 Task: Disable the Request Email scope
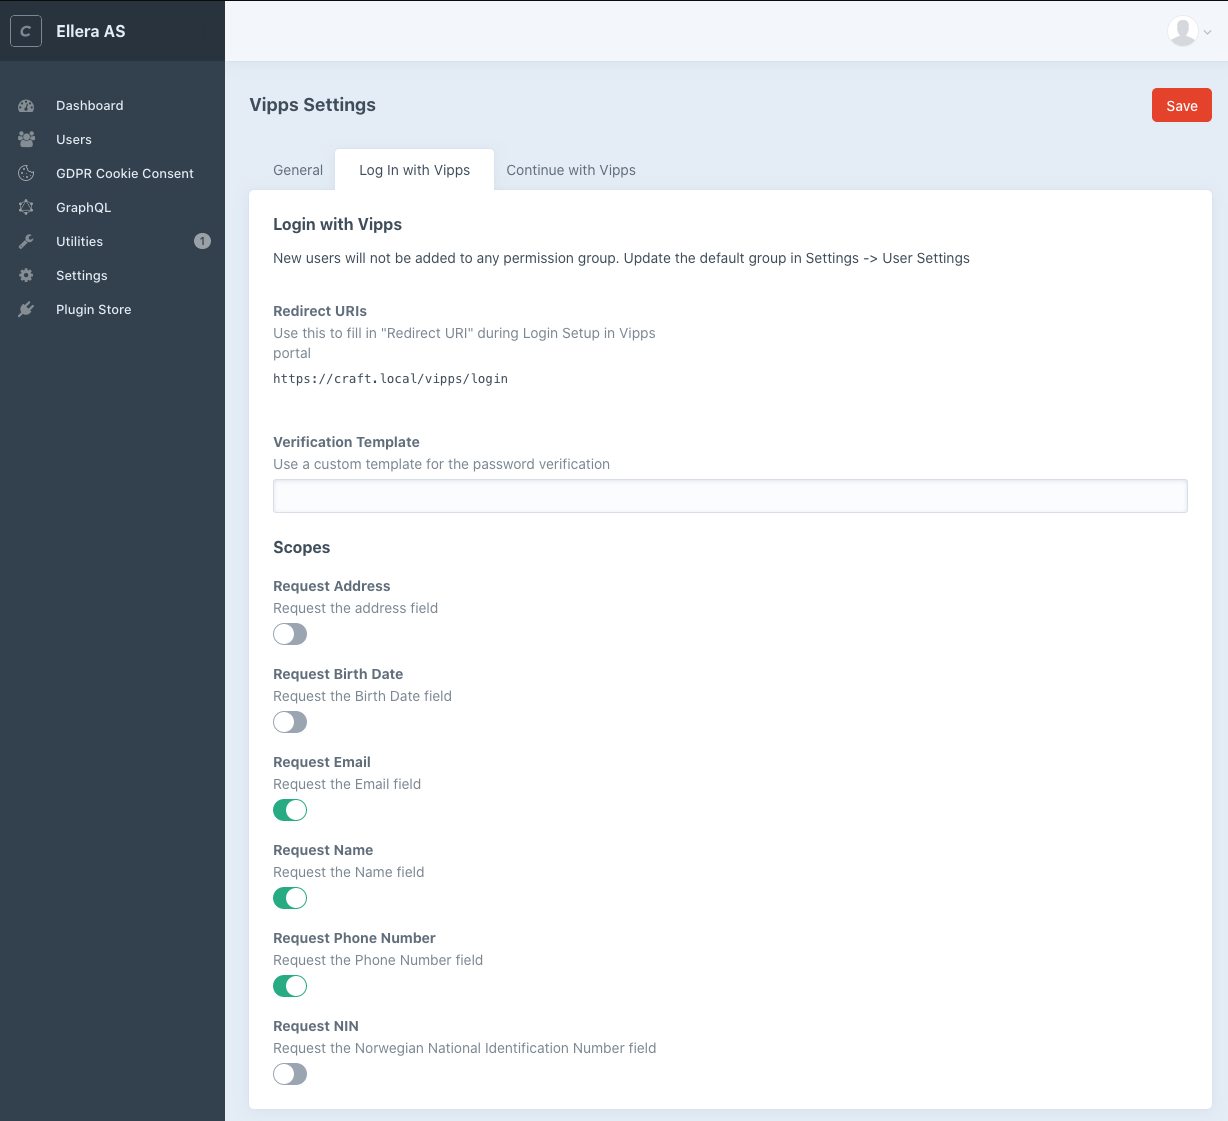pos(290,810)
